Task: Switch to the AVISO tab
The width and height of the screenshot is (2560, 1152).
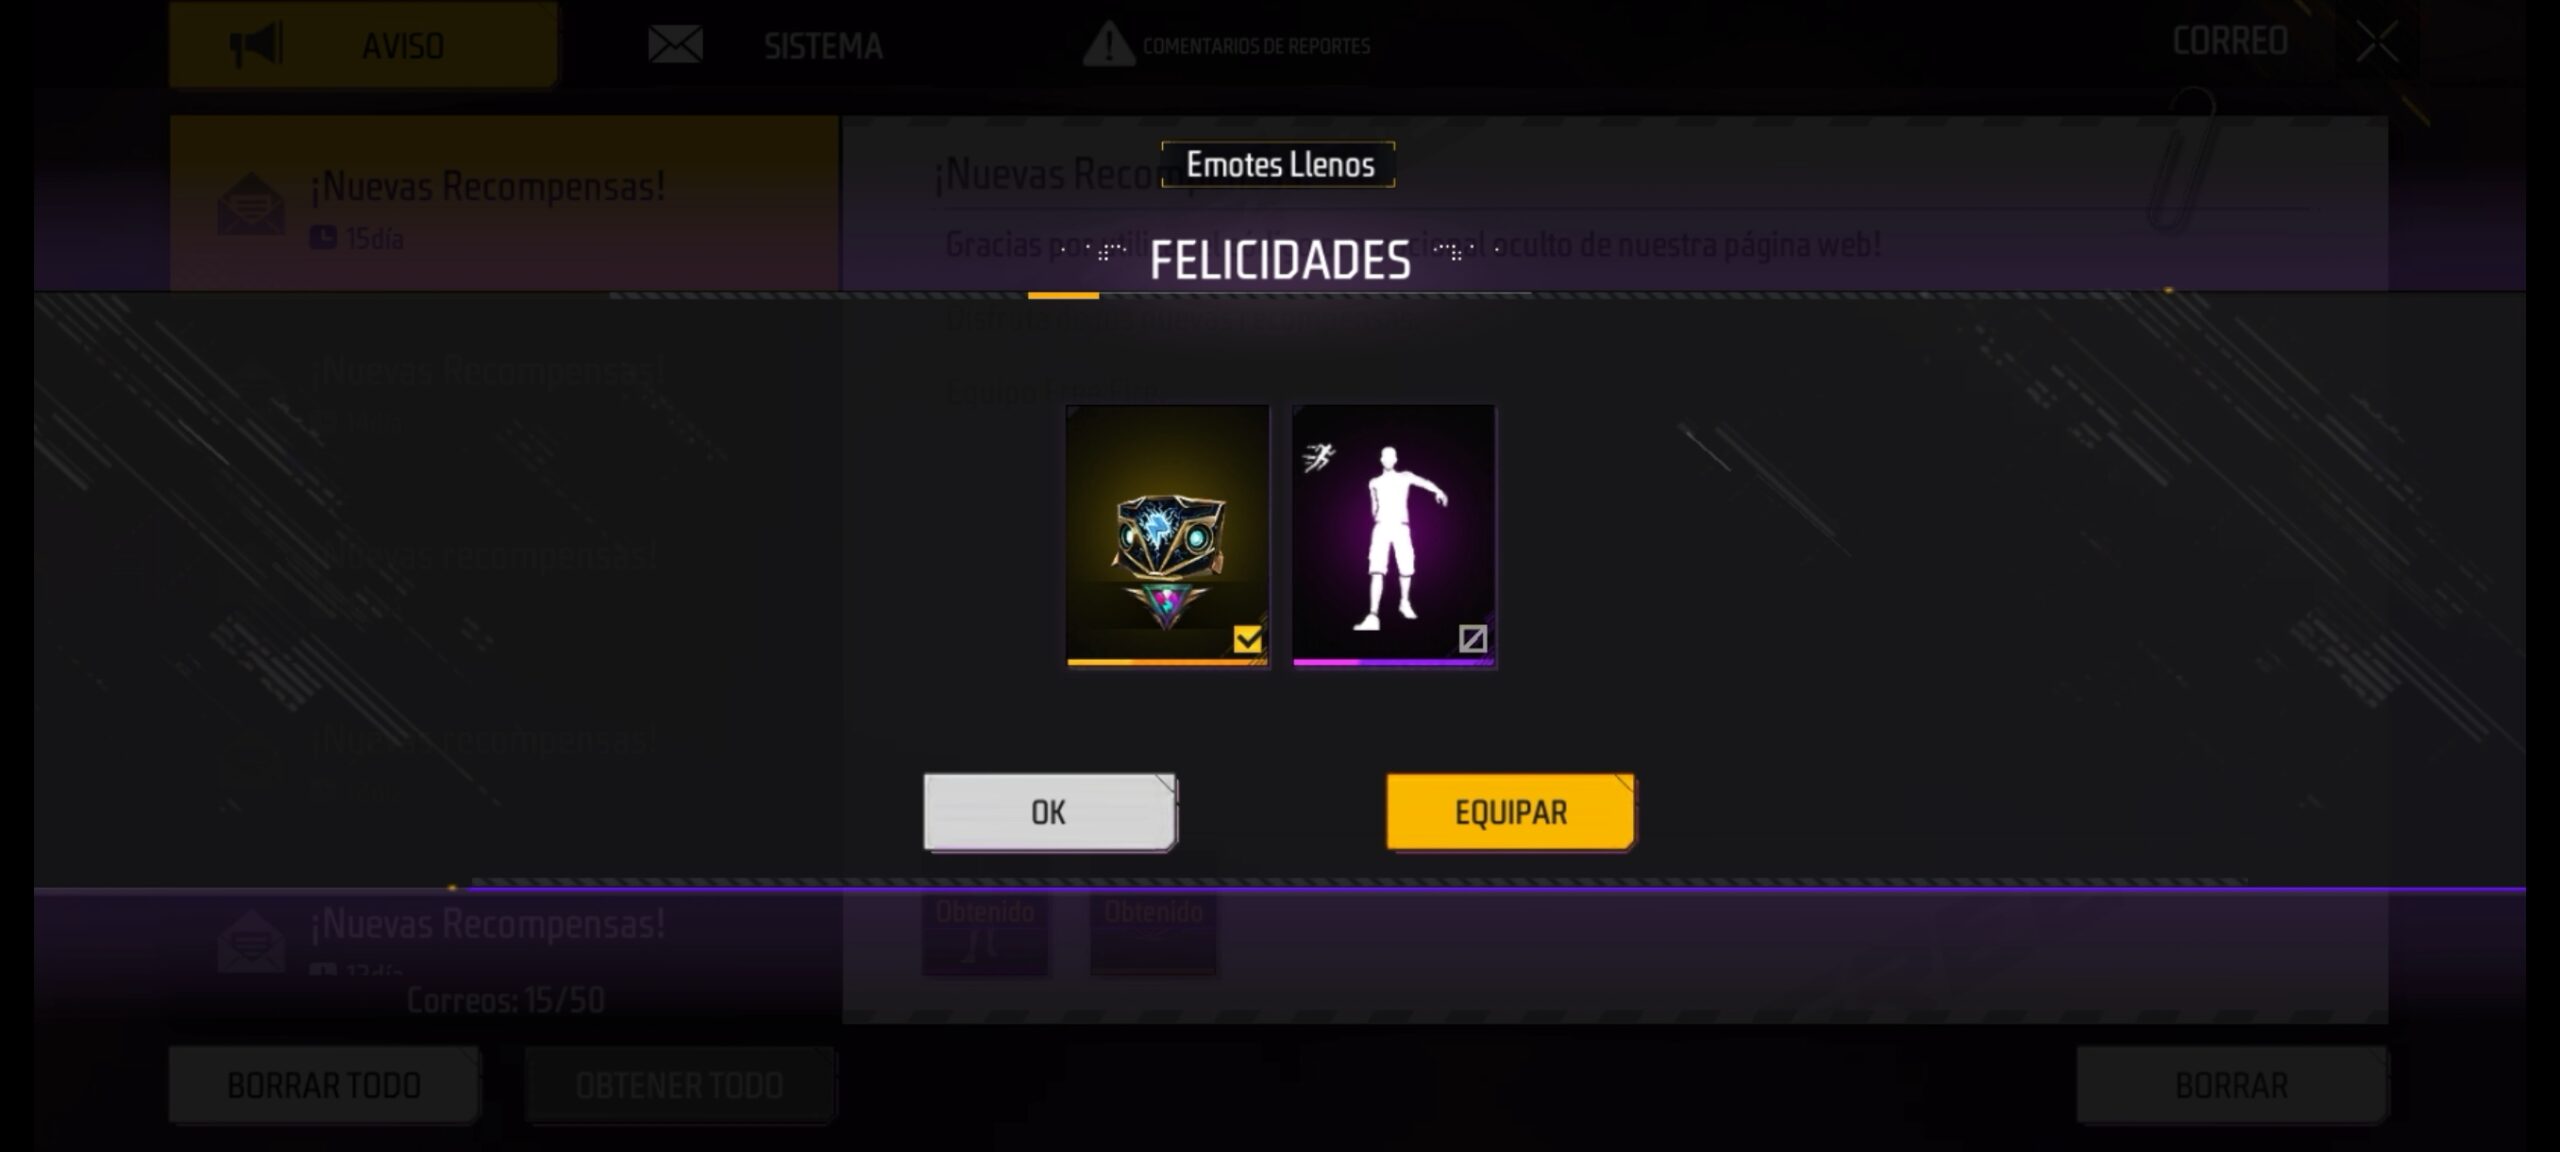Action: [x=363, y=45]
